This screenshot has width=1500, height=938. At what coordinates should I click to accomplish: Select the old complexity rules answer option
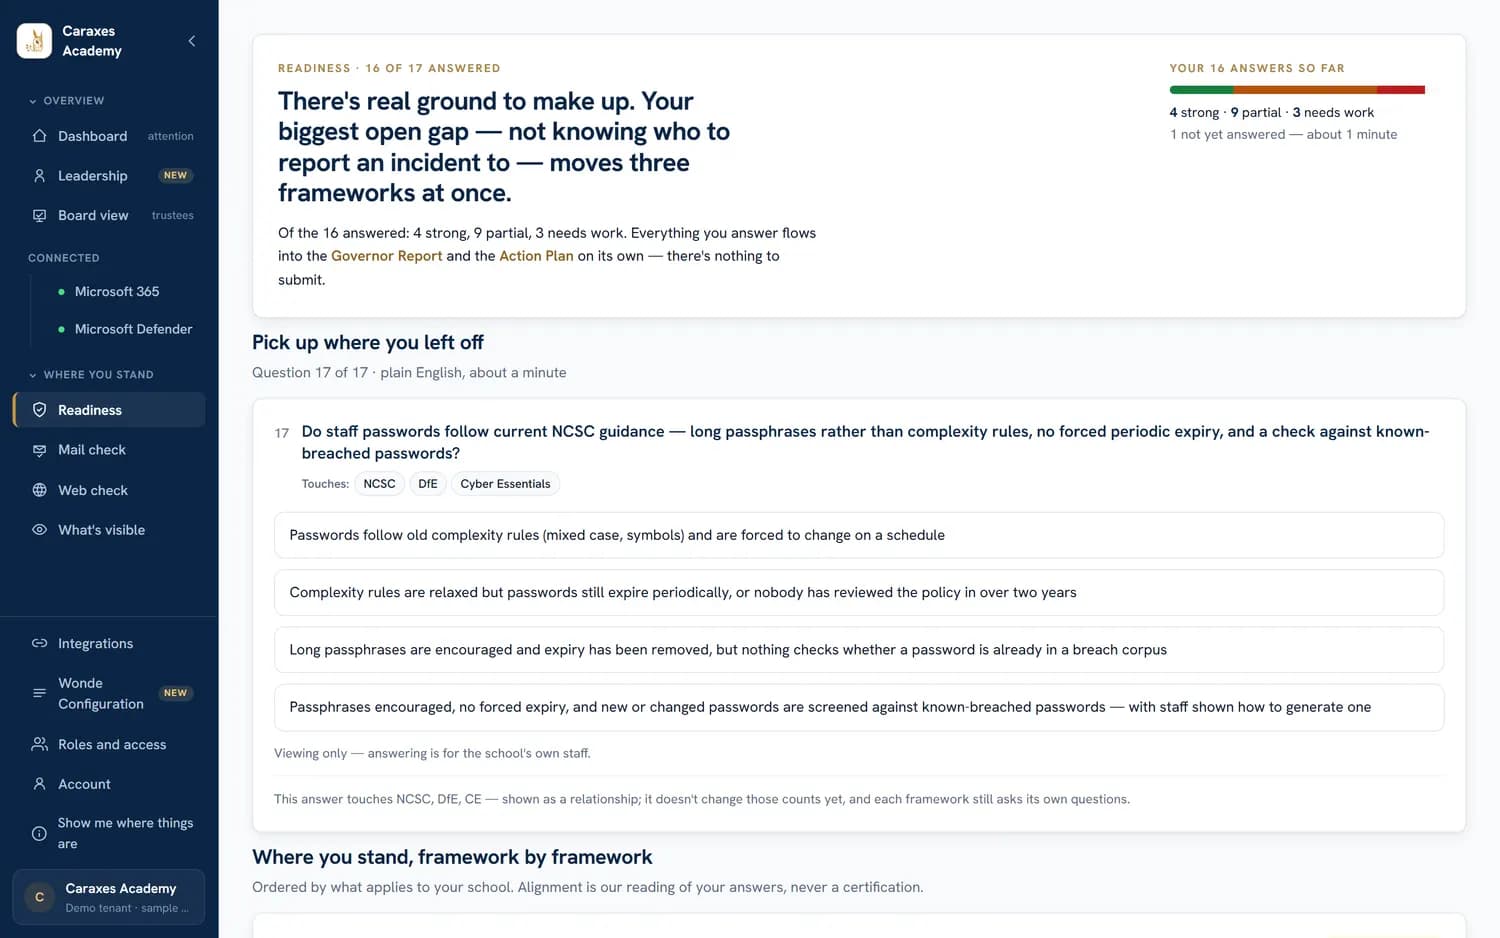859,535
